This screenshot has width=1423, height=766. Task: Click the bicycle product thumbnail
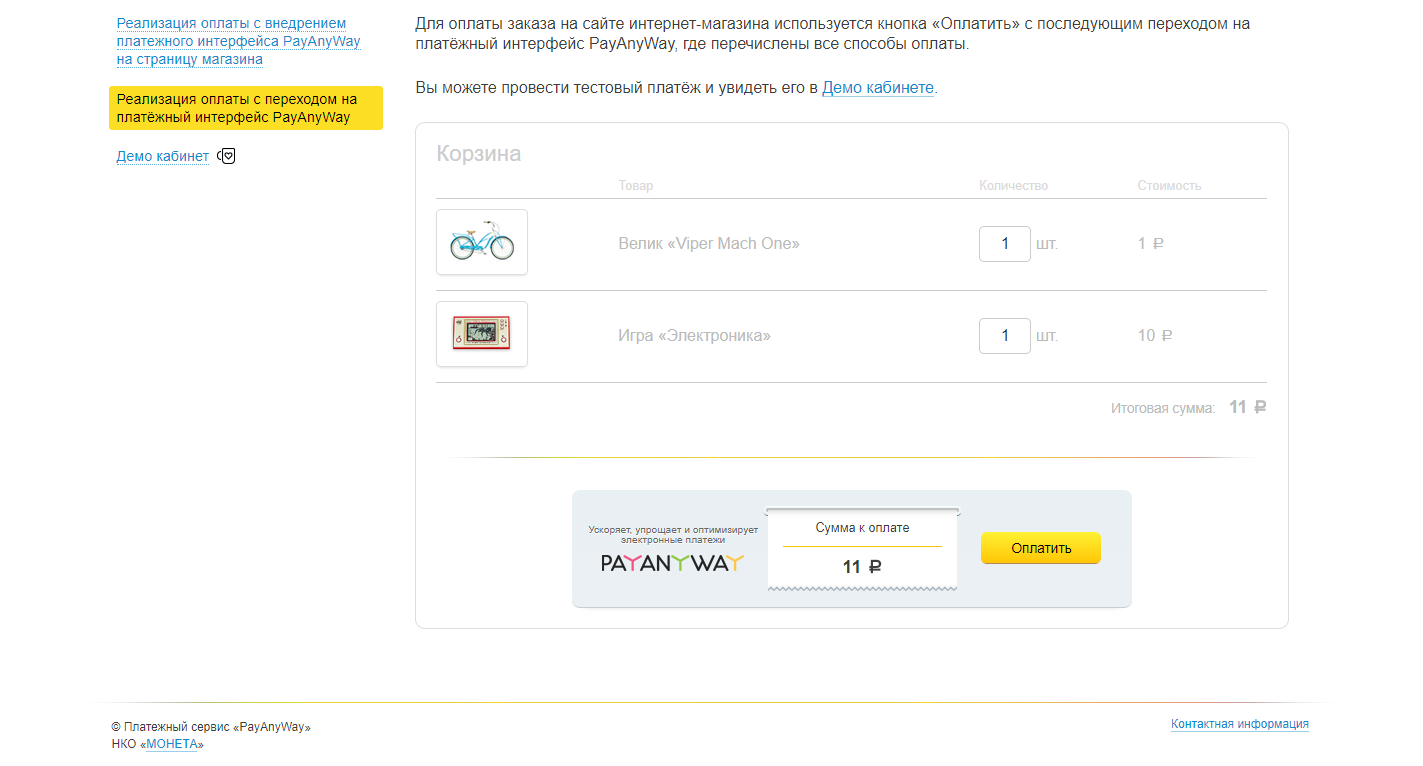click(x=482, y=242)
